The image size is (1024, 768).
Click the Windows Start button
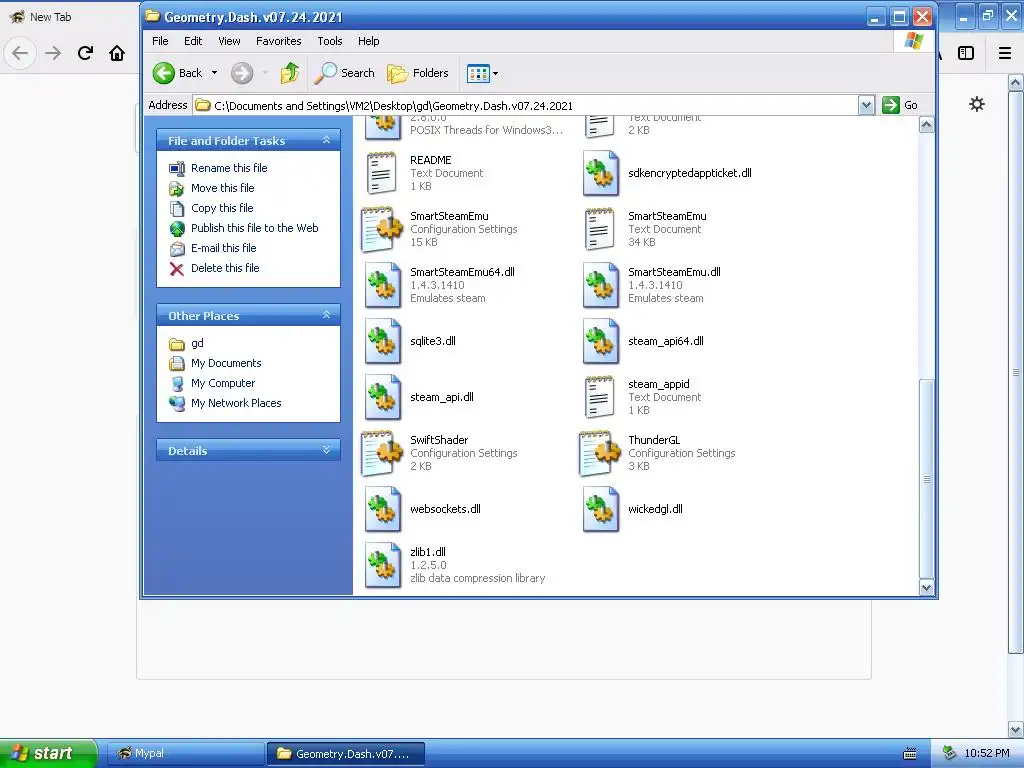click(x=48, y=753)
